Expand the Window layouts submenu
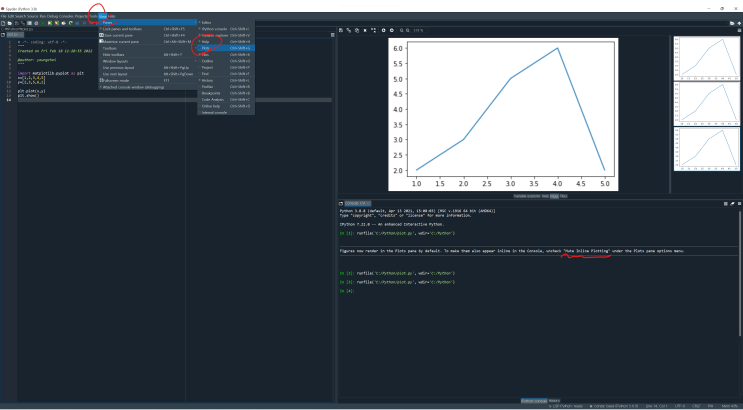The height and width of the screenshot is (410, 743). [x=147, y=61]
